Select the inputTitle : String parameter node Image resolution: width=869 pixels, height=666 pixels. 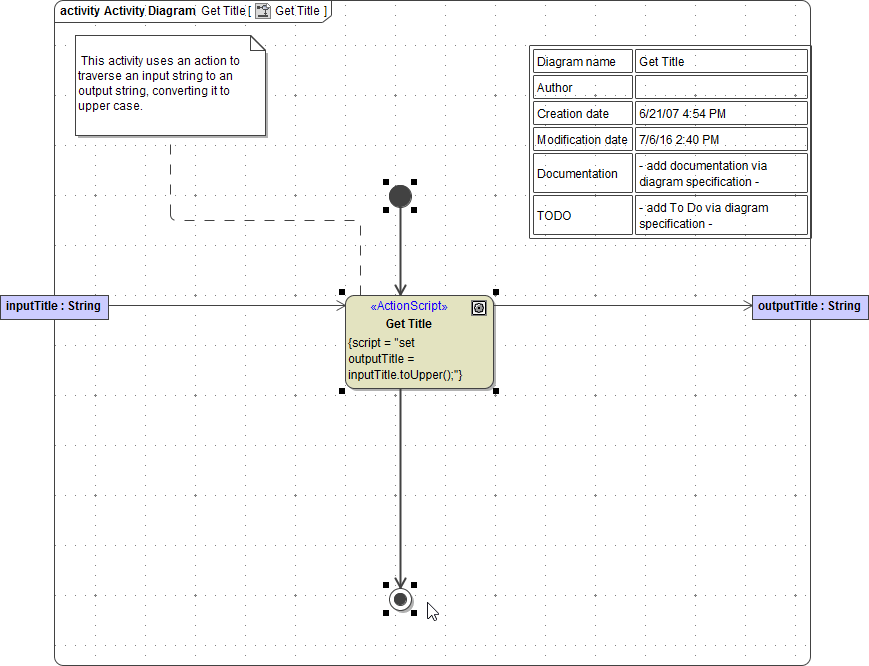[x=54, y=306]
